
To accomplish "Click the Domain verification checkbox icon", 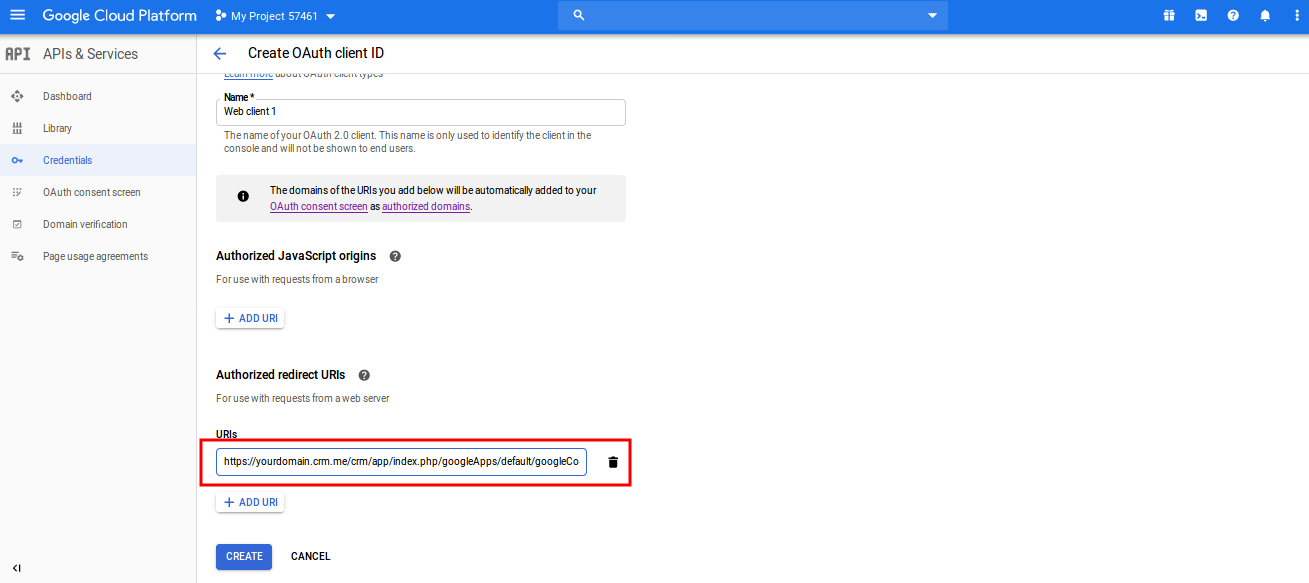I will pos(17,224).
